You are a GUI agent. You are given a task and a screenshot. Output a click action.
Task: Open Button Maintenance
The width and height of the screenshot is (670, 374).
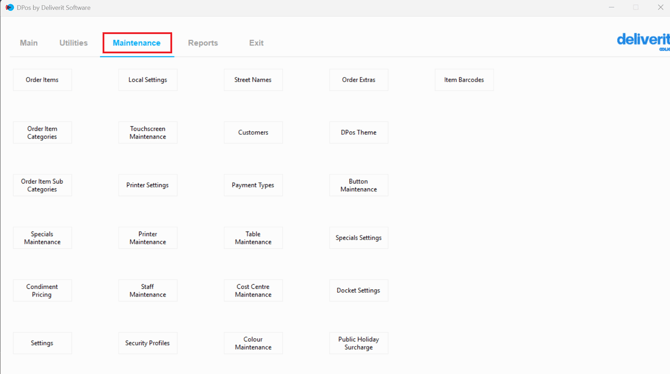[x=359, y=185]
